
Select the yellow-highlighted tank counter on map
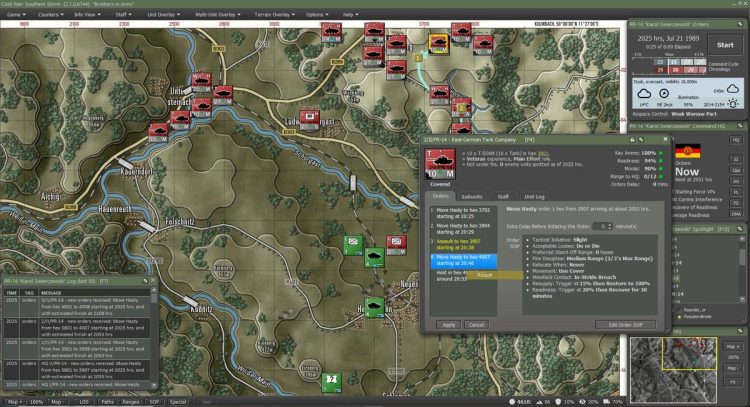point(437,41)
